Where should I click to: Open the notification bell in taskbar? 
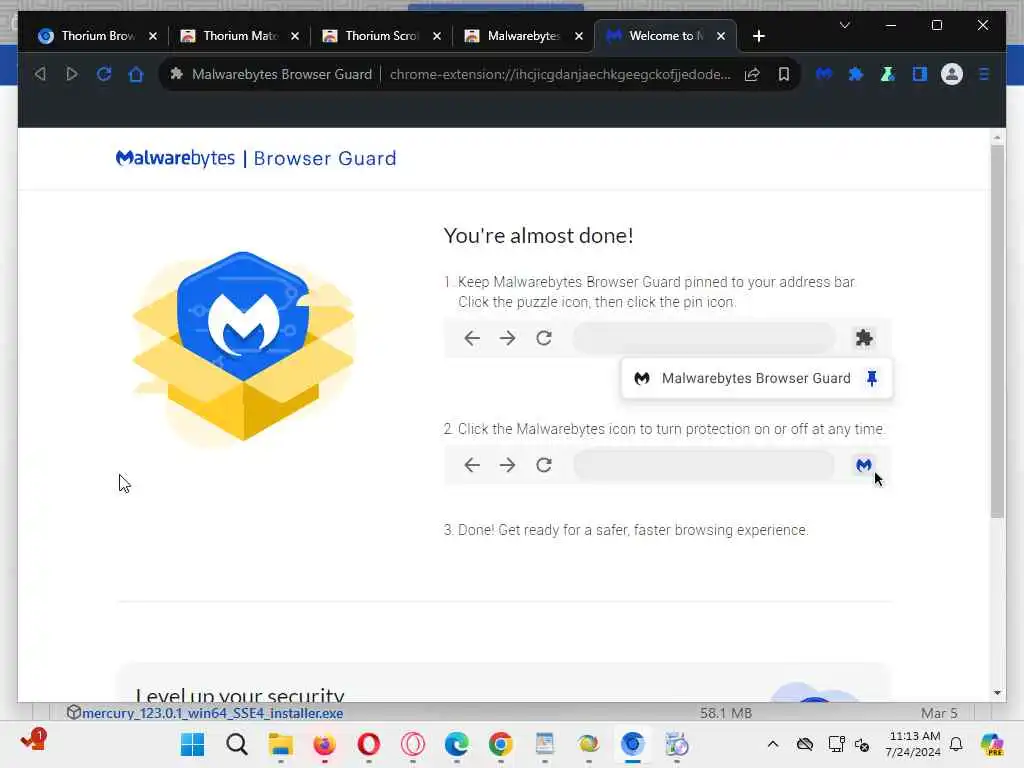pyautogui.click(x=956, y=744)
